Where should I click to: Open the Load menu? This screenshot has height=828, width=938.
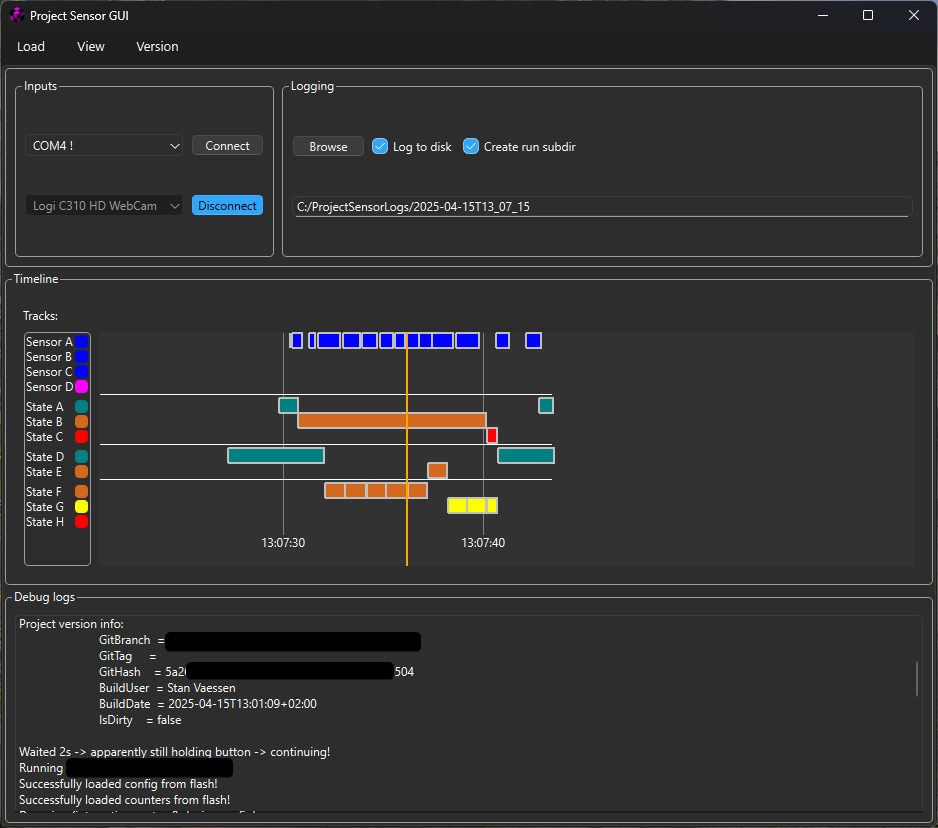tap(31, 46)
